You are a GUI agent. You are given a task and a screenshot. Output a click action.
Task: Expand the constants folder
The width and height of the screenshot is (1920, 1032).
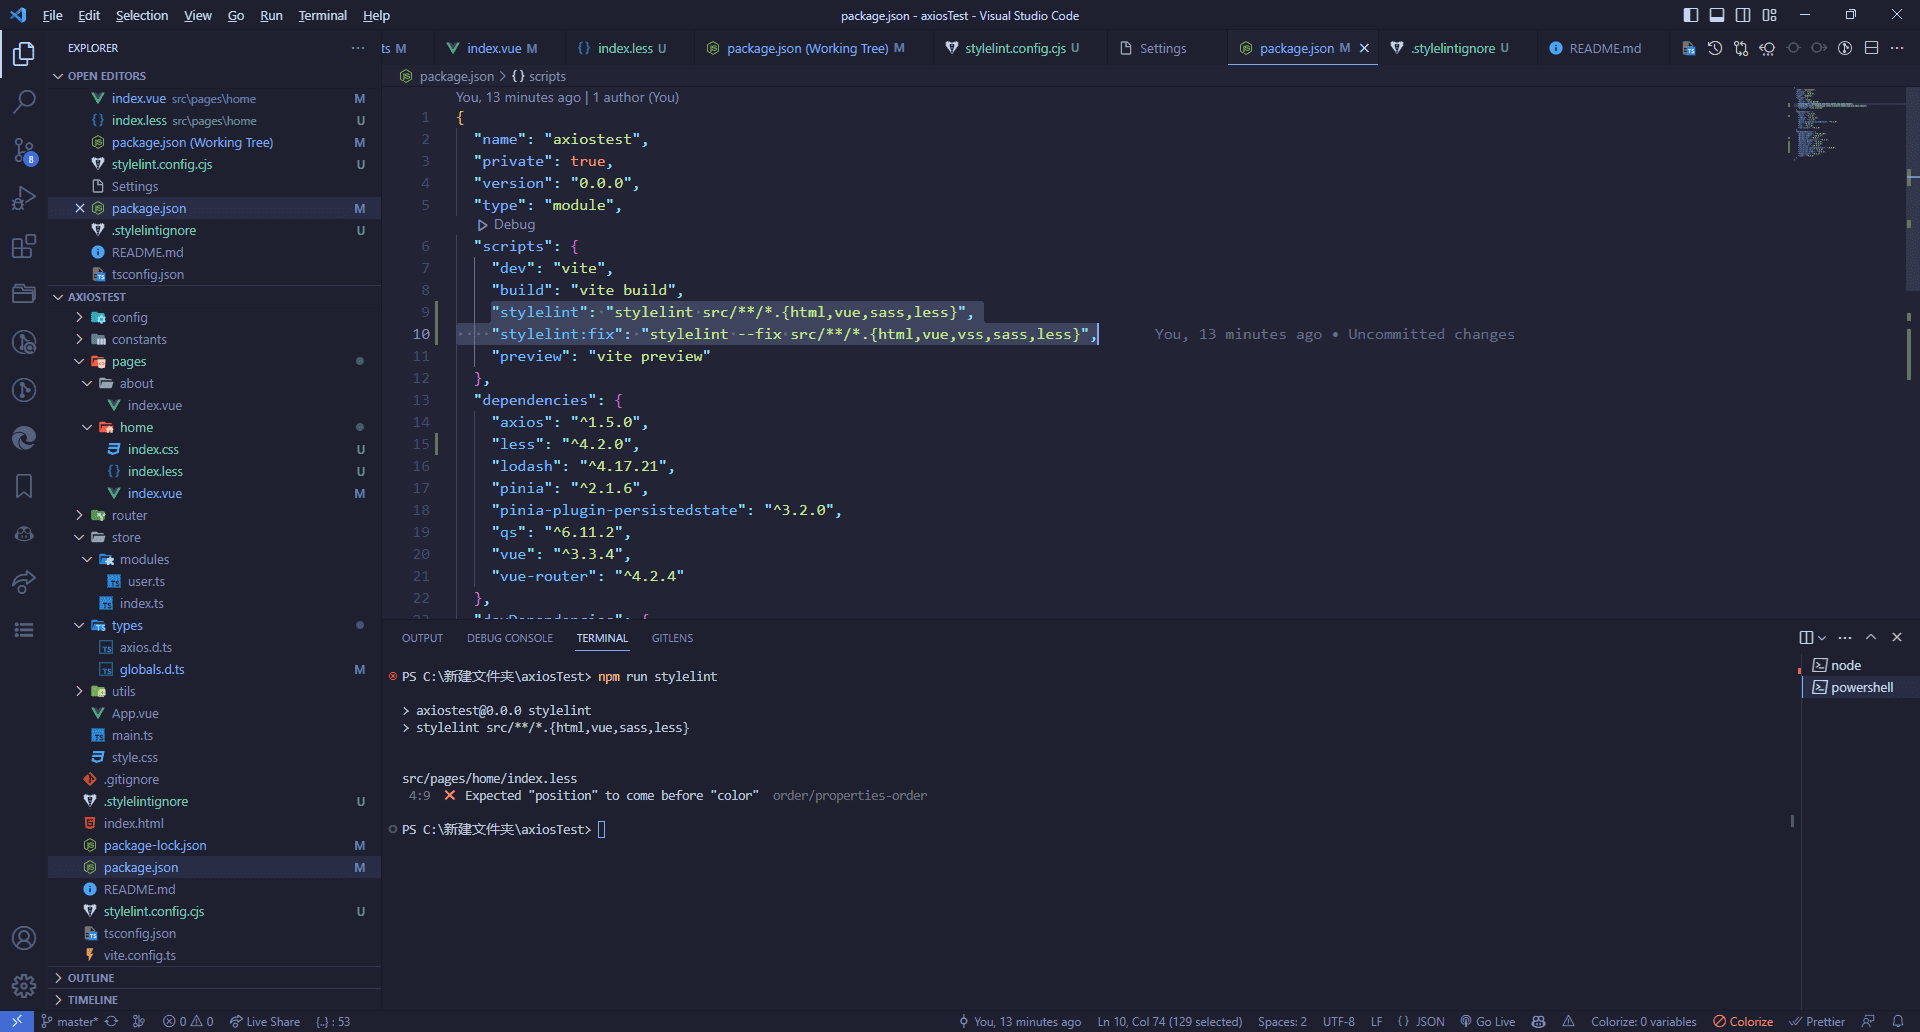click(139, 339)
